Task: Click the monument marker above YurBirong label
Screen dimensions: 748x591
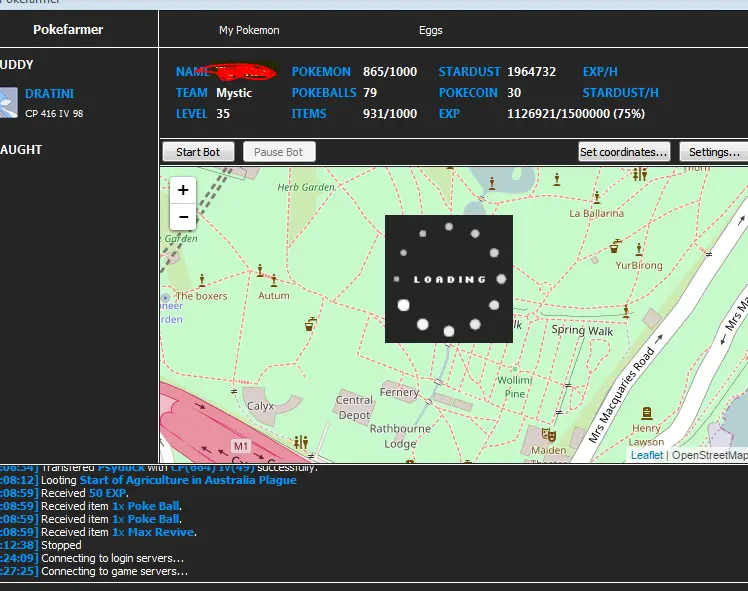Action: coord(639,249)
